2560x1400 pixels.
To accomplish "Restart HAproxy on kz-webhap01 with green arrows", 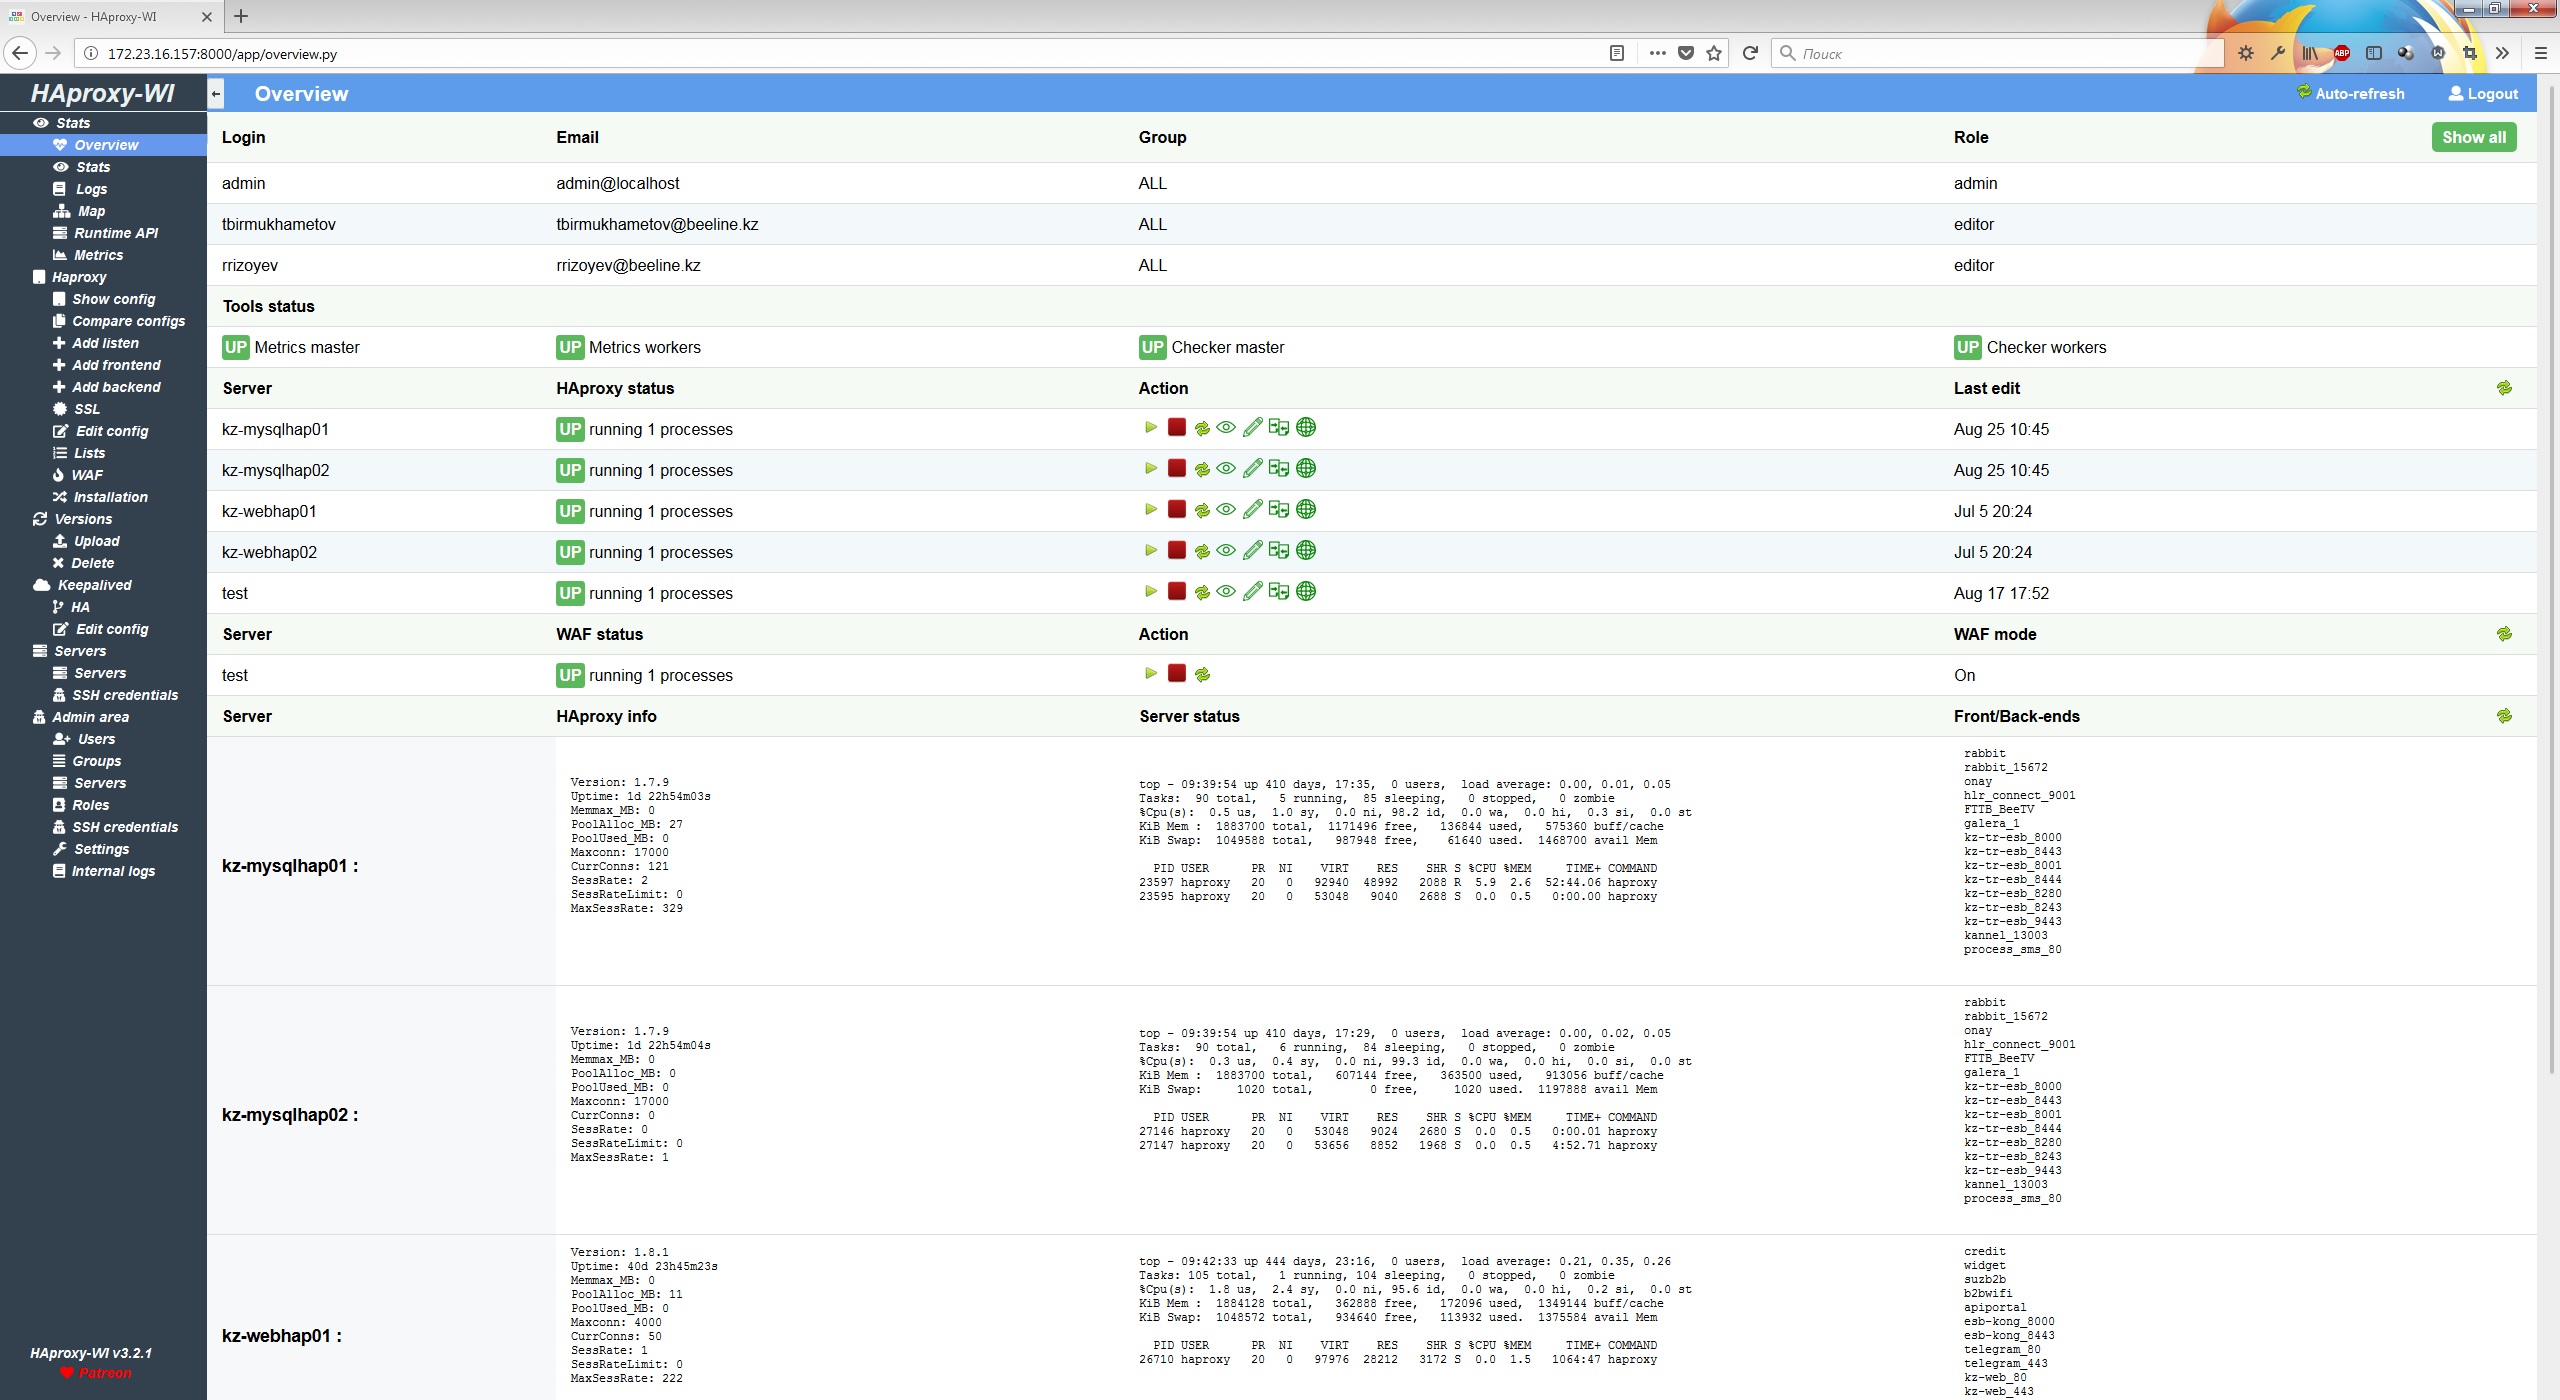I will click(x=1202, y=511).
